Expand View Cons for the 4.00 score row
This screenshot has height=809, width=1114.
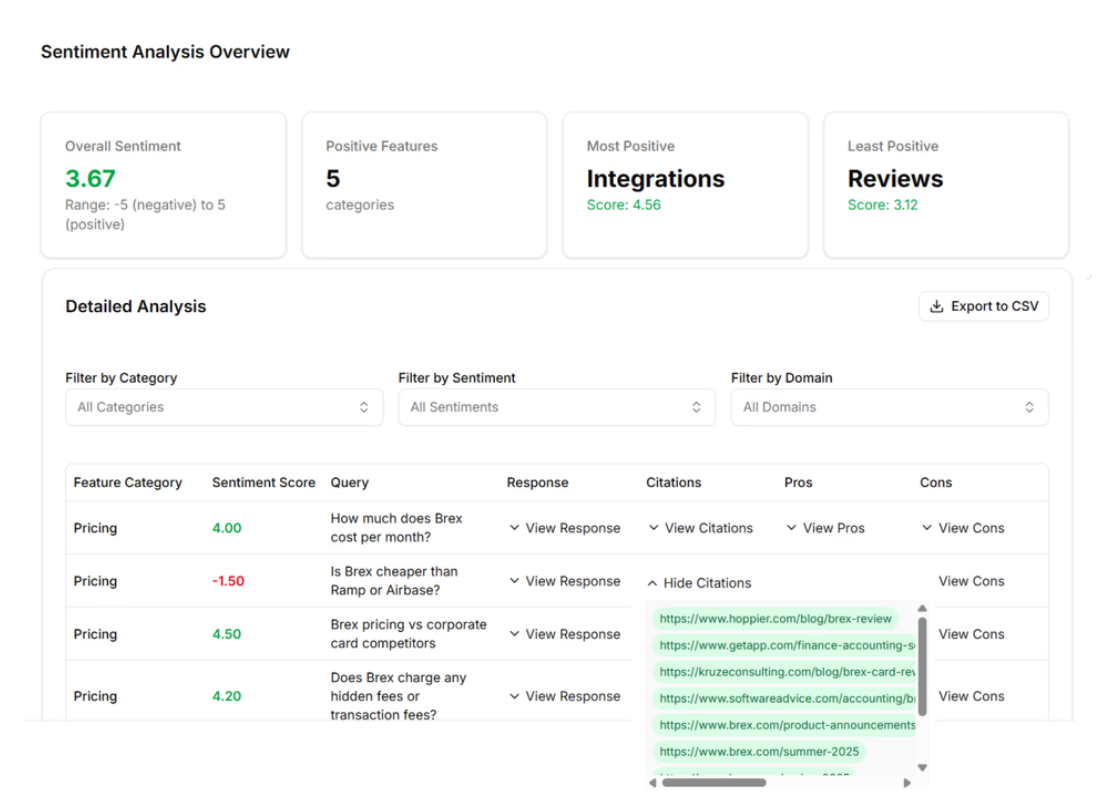coord(962,528)
